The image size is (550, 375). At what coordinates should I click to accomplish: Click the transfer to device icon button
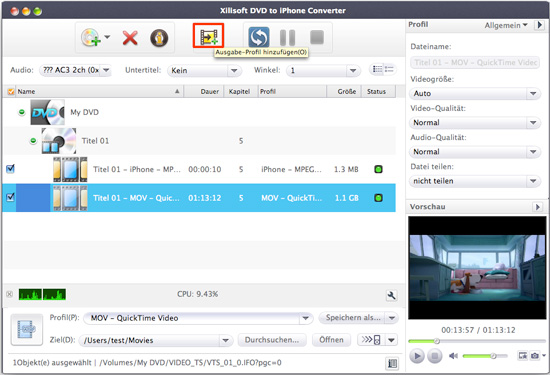point(371,340)
